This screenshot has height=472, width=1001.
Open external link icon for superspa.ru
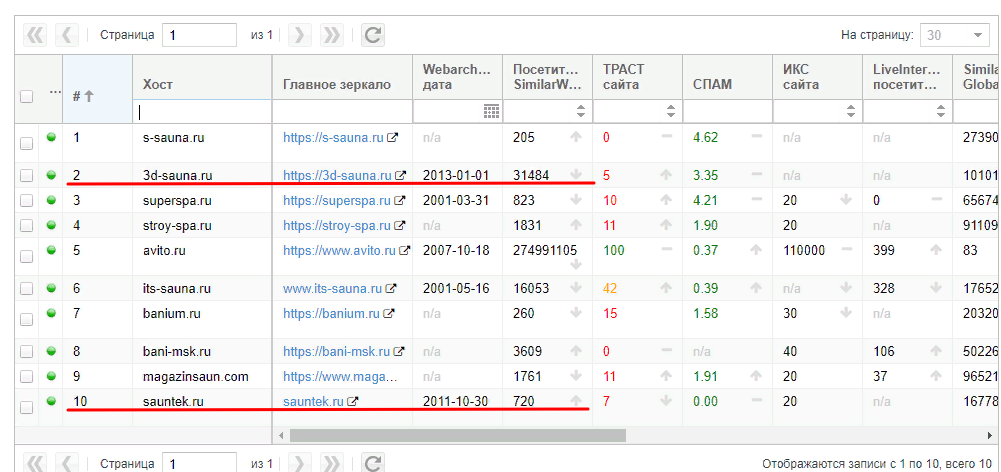tap(400, 201)
